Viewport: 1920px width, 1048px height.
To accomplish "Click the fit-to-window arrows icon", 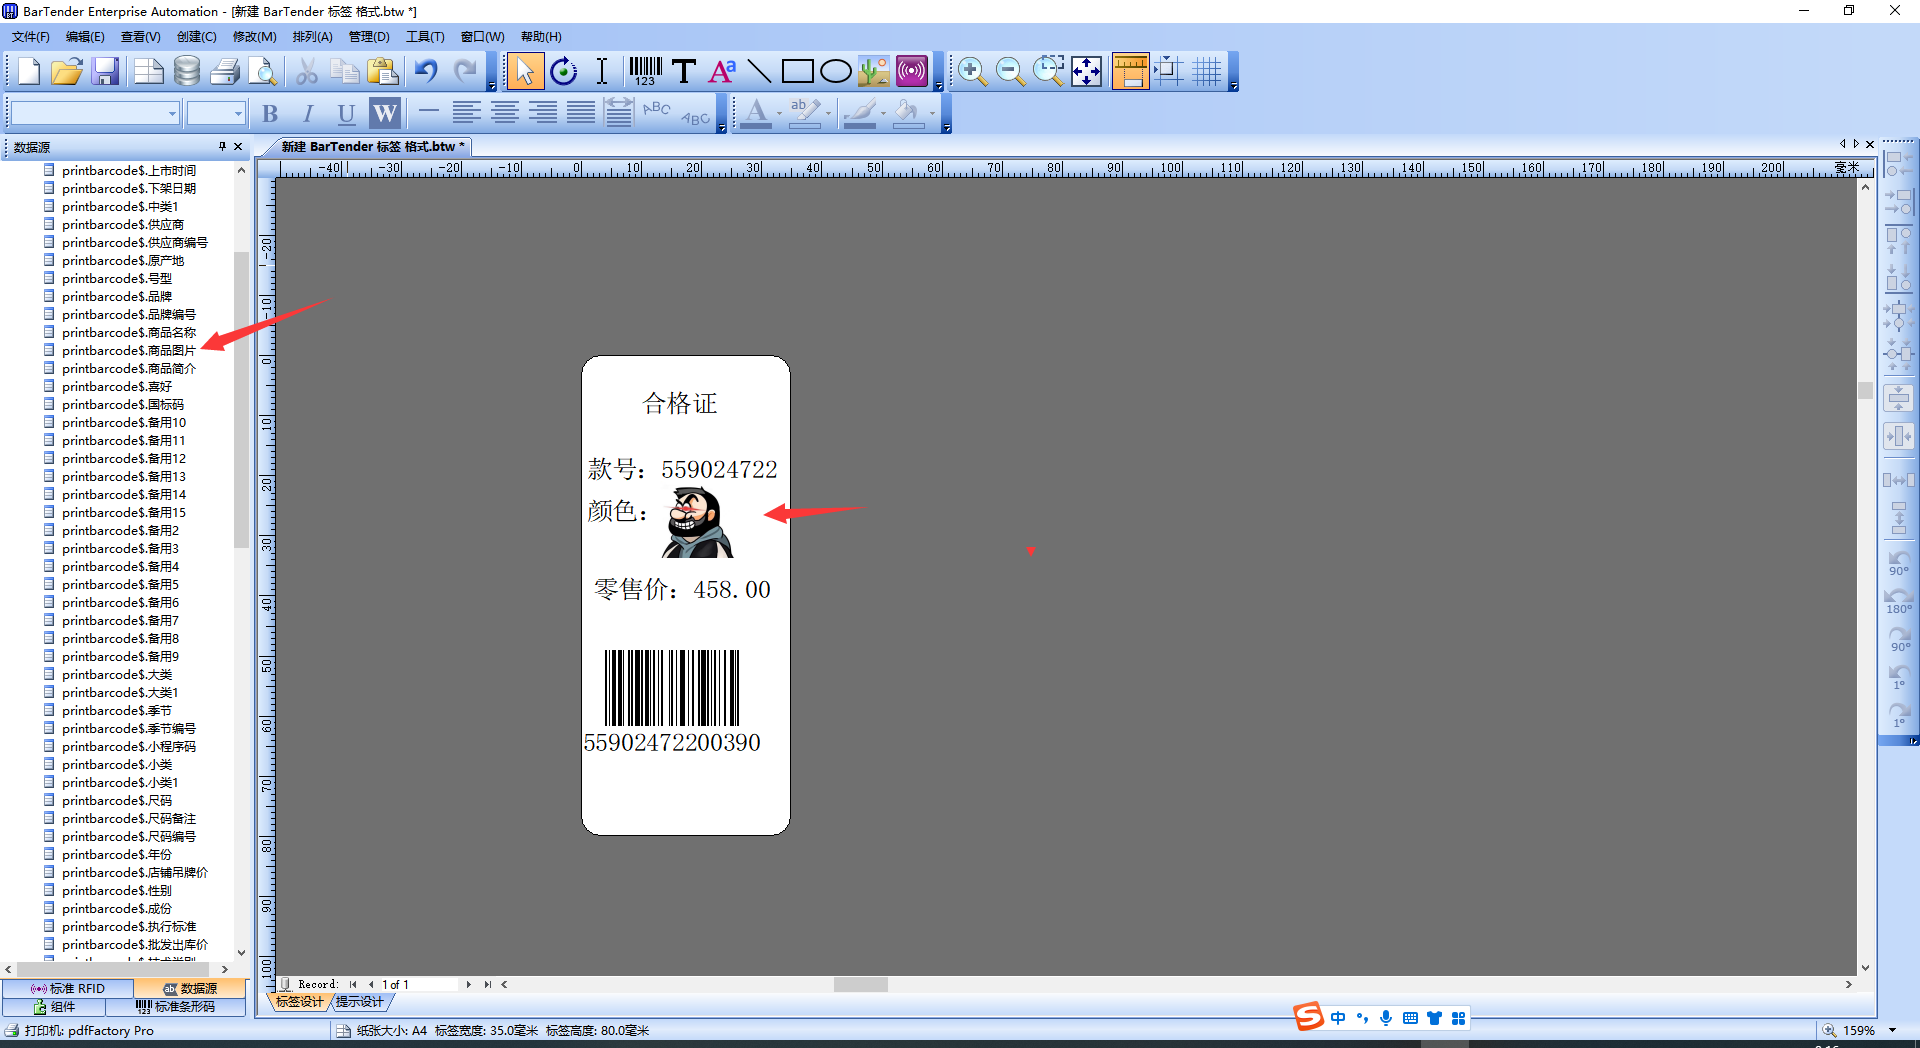I will click(x=1086, y=72).
